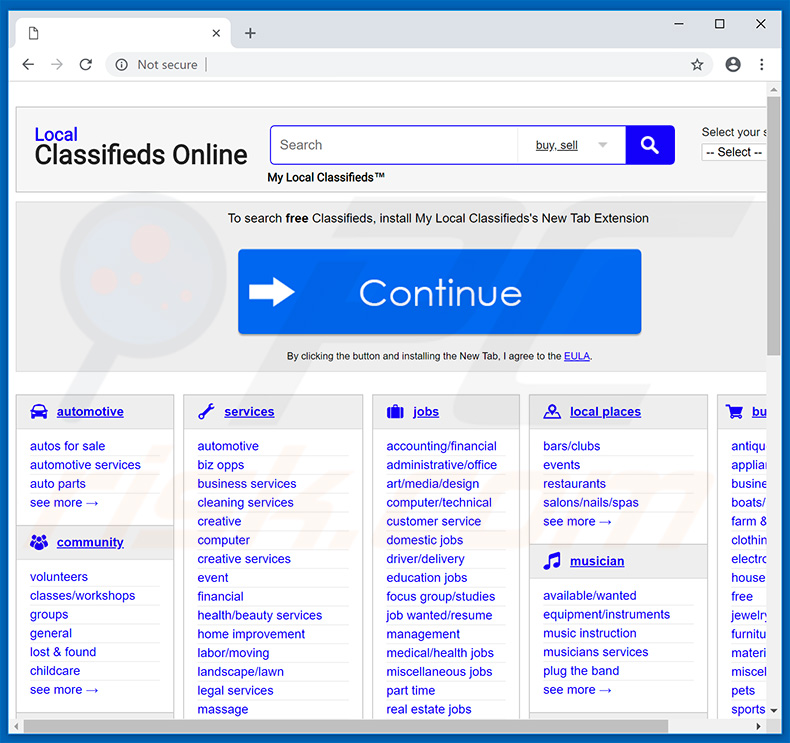Open cleaning services link
The width and height of the screenshot is (790, 743).
coord(245,502)
